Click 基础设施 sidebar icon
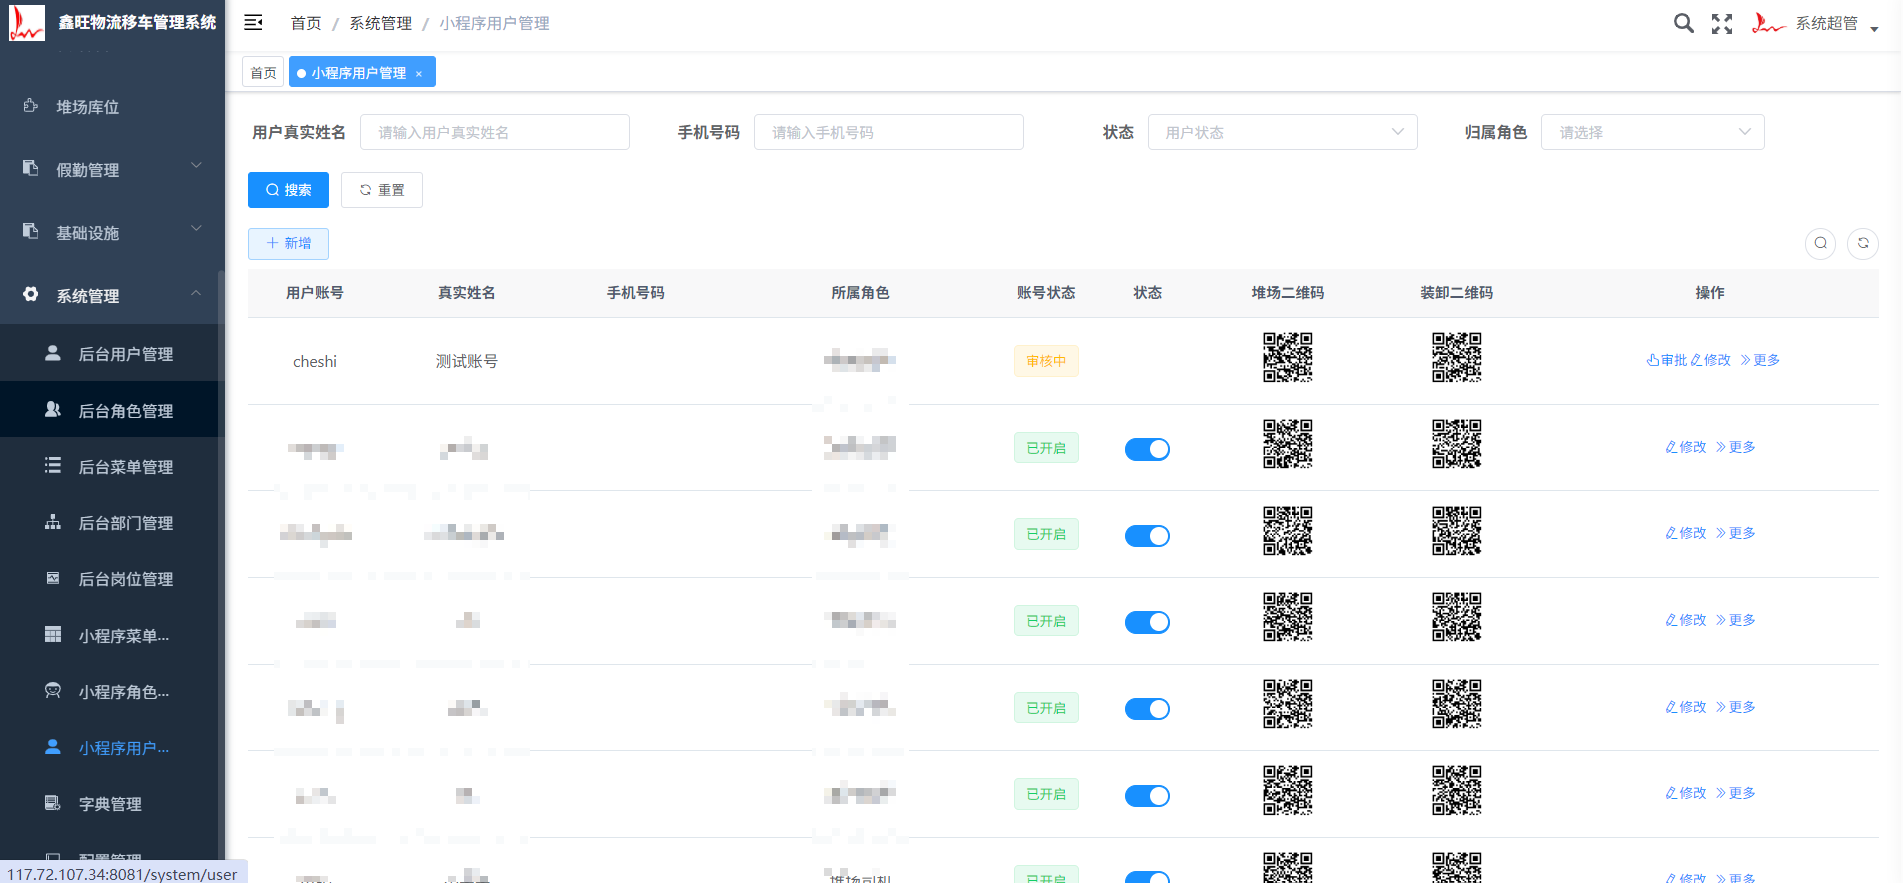This screenshot has height=883, width=1903. (31, 232)
